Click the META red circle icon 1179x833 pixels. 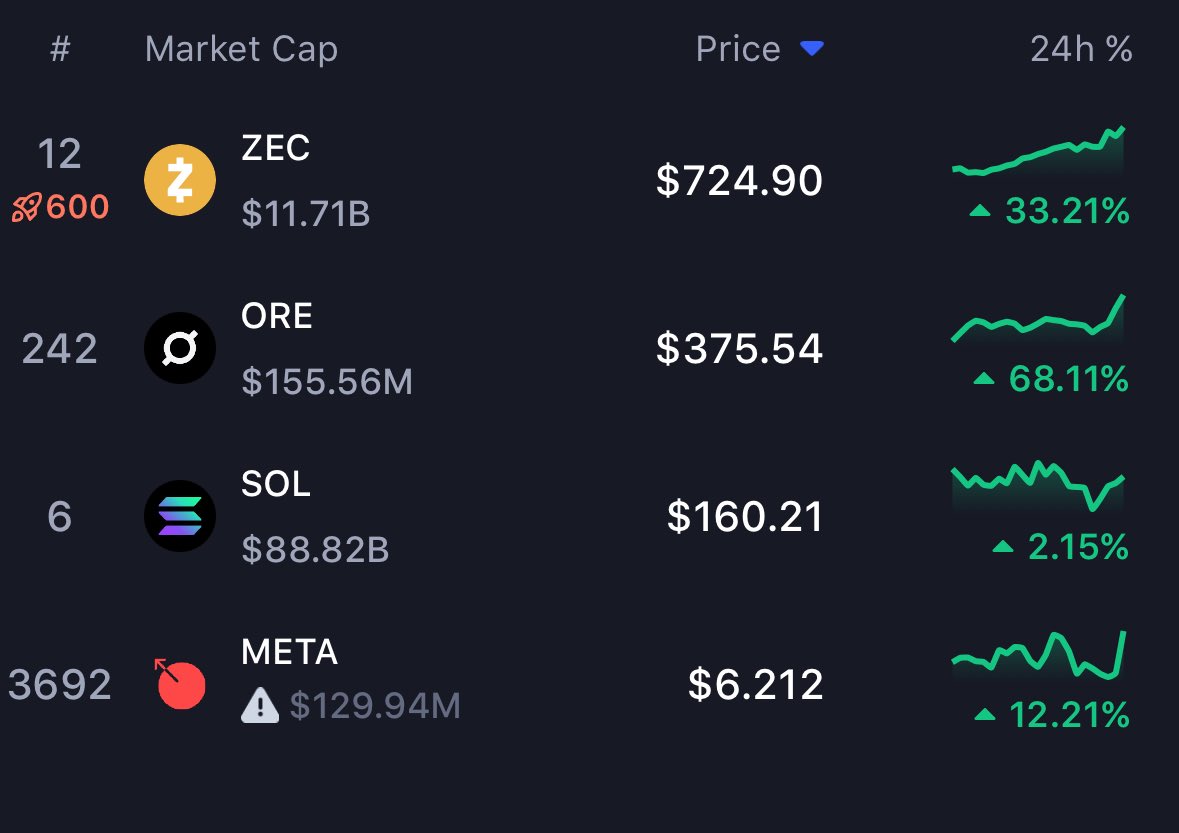(x=181, y=685)
